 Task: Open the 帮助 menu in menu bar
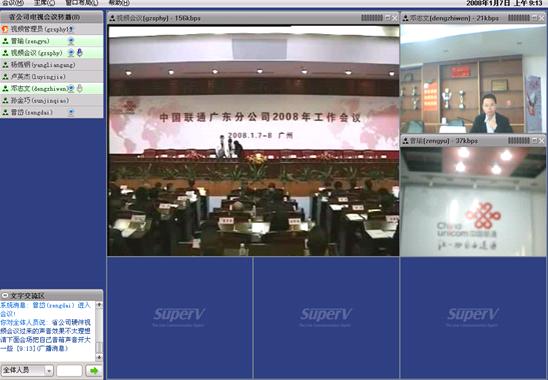[x=119, y=3]
